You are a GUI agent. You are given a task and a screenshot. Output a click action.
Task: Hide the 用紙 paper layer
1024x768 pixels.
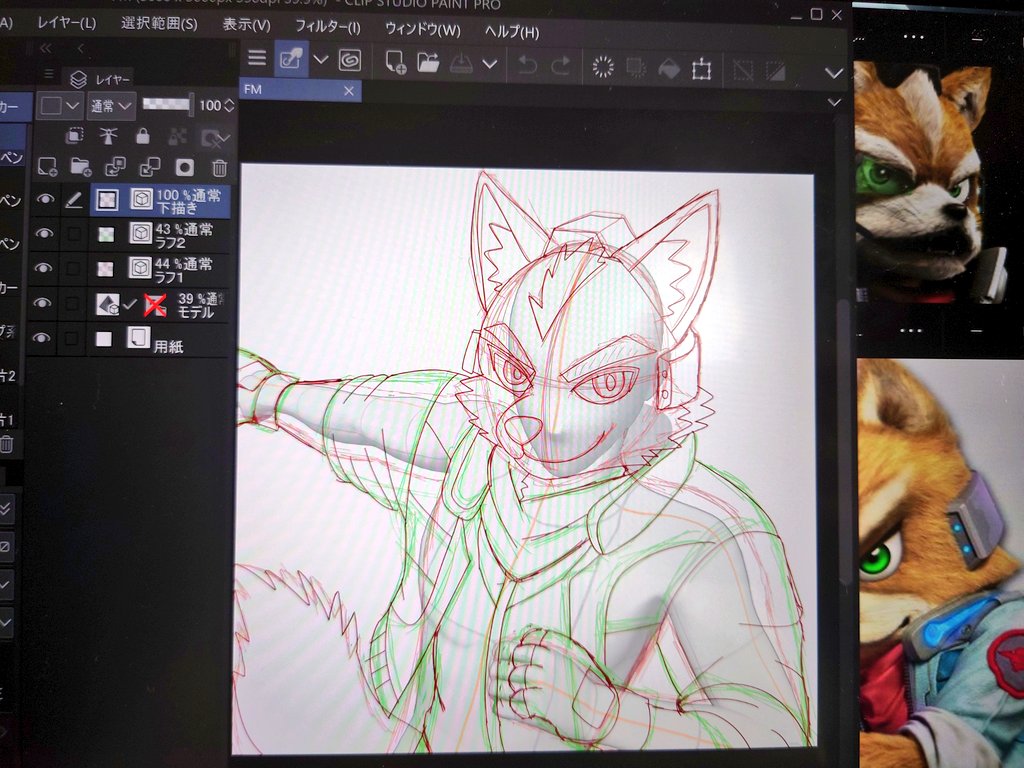click(x=42, y=338)
